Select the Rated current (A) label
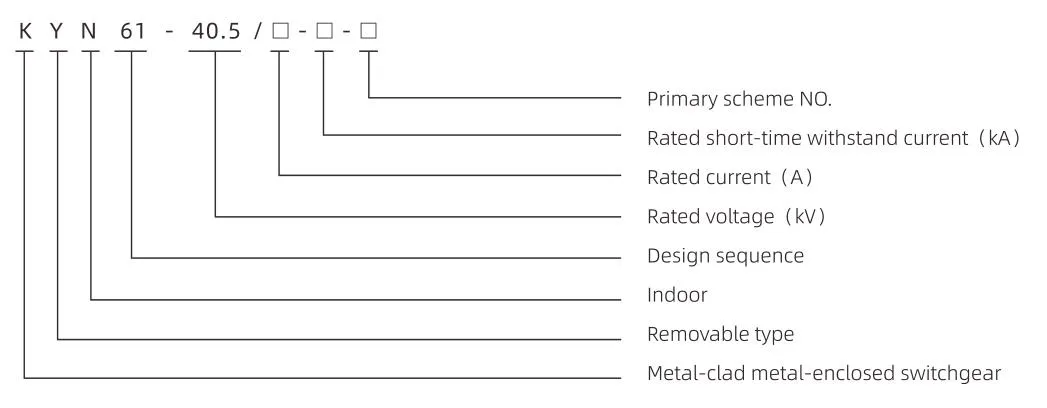The height and width of the screenshot is (408, 1047). tap(730, 178)
